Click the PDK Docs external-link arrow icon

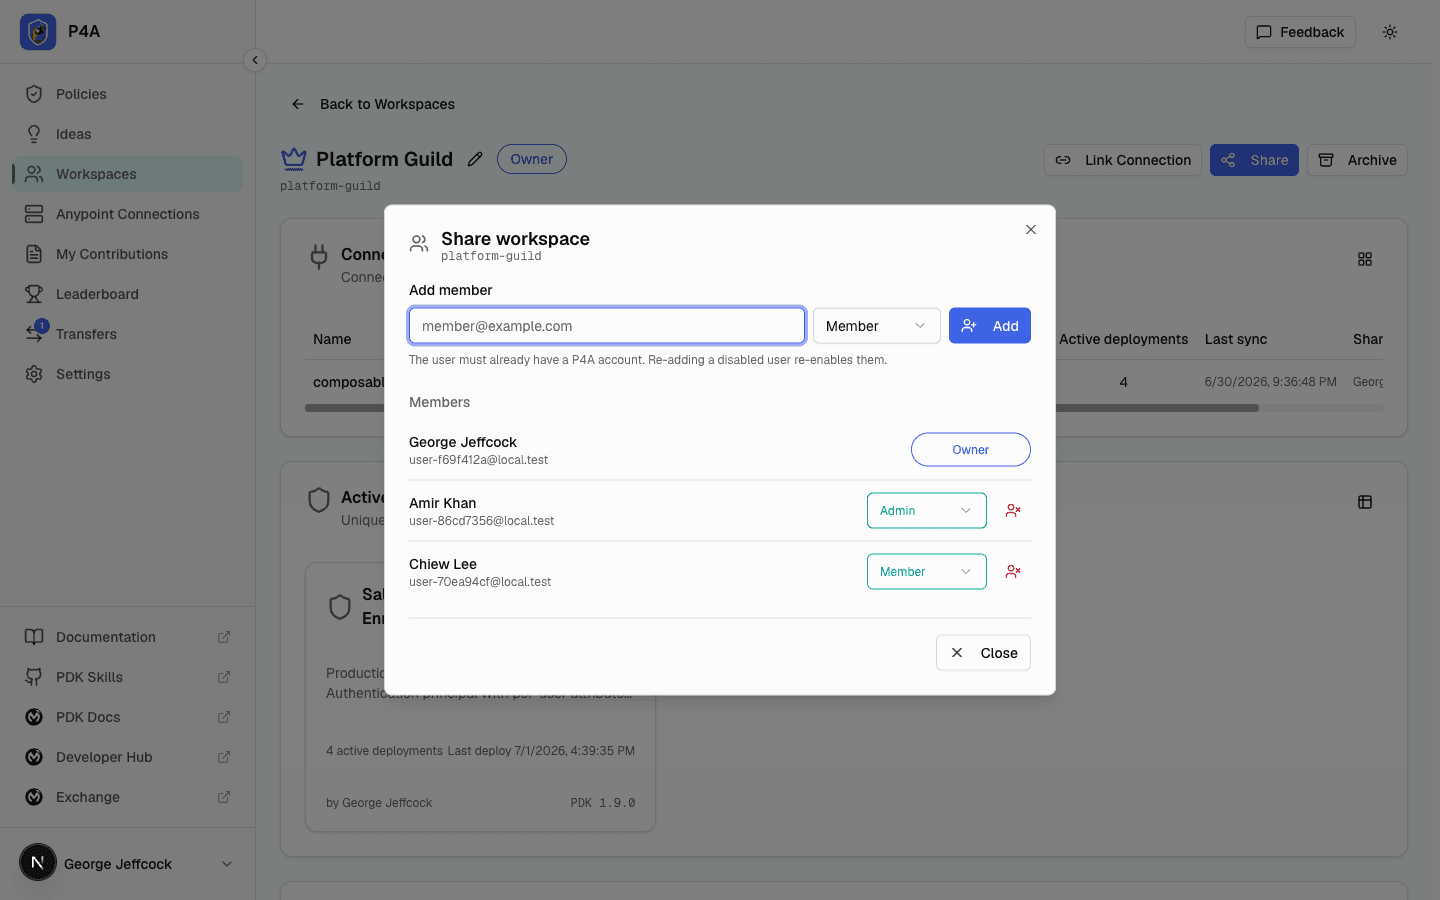(x=224, y=717)
